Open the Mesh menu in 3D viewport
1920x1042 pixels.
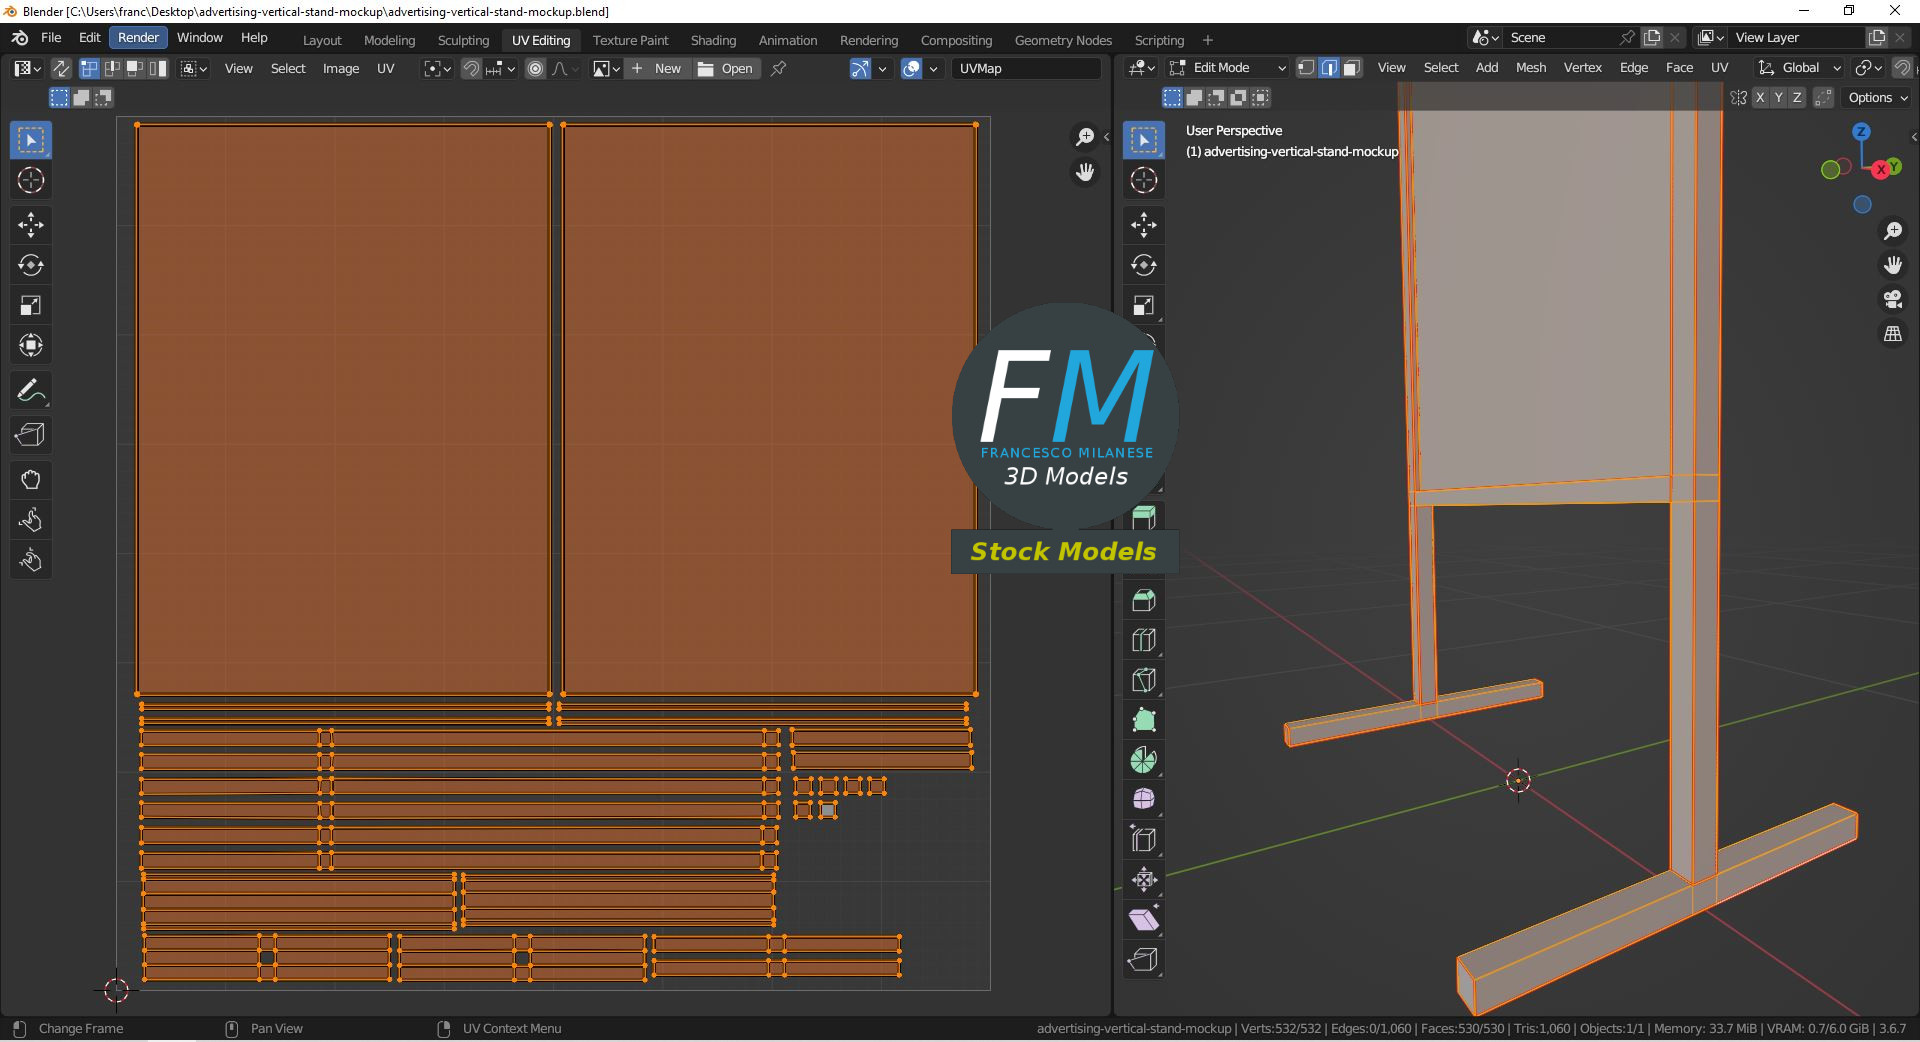pyautogui.click(x=1530, y=67)
